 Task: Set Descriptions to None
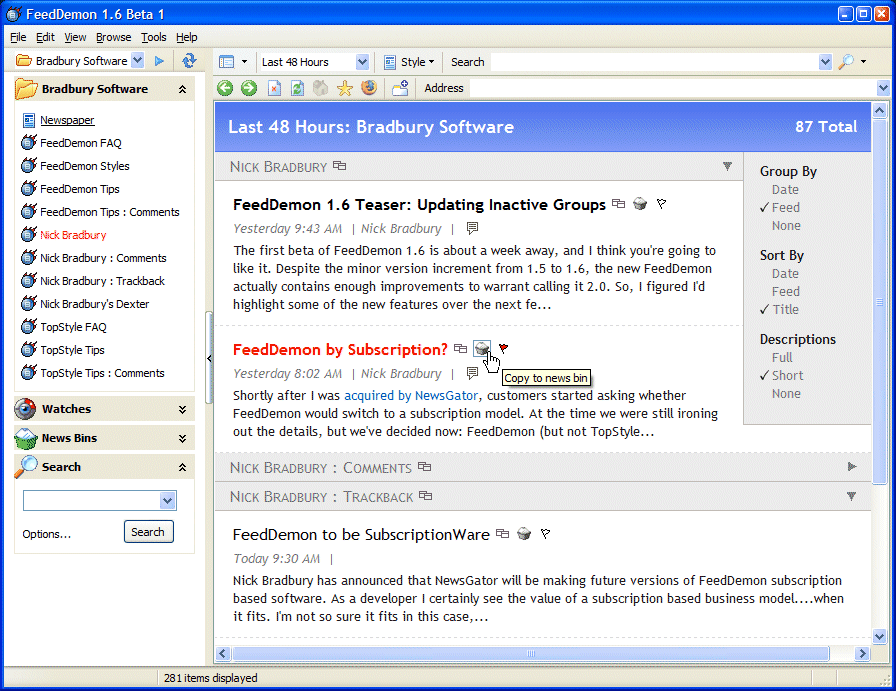coord(786,394)
